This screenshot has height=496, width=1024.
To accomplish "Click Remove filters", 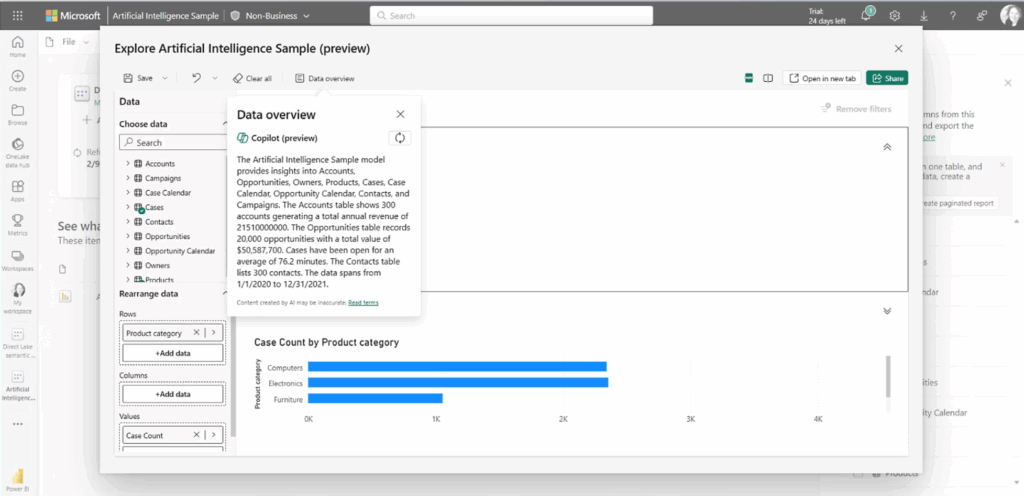I will 856,109.
